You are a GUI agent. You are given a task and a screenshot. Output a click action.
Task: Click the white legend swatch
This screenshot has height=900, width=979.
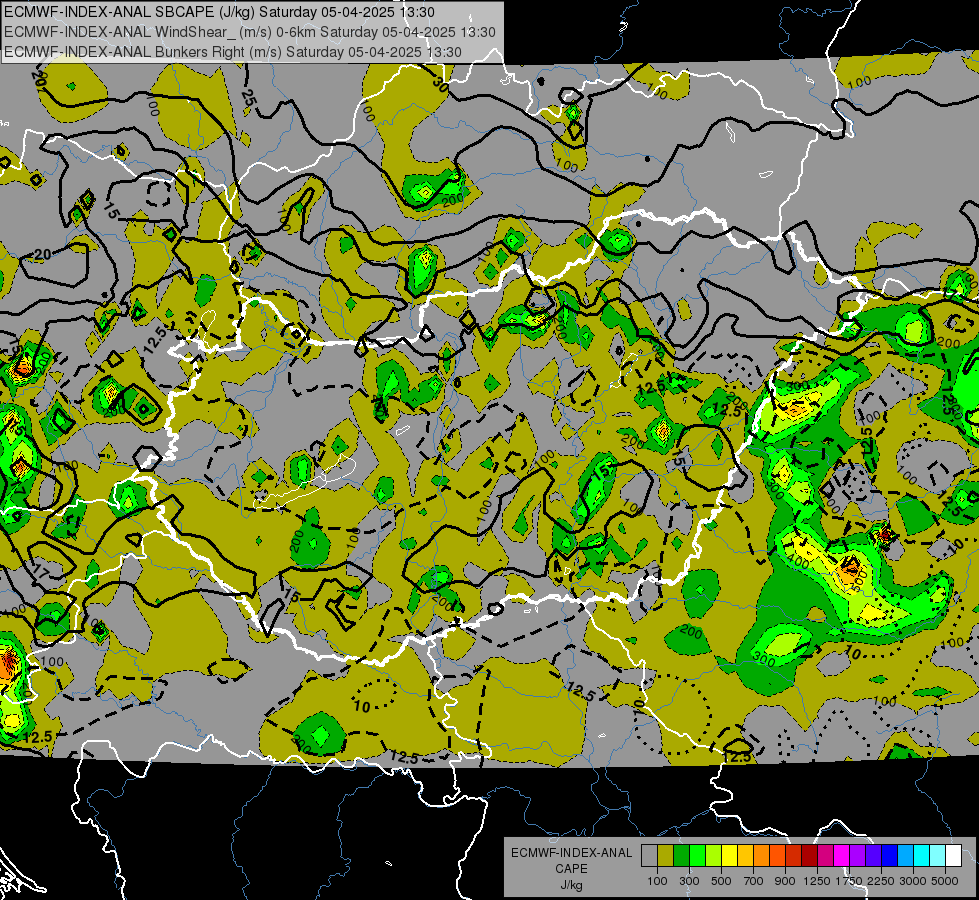click(953, 856)
